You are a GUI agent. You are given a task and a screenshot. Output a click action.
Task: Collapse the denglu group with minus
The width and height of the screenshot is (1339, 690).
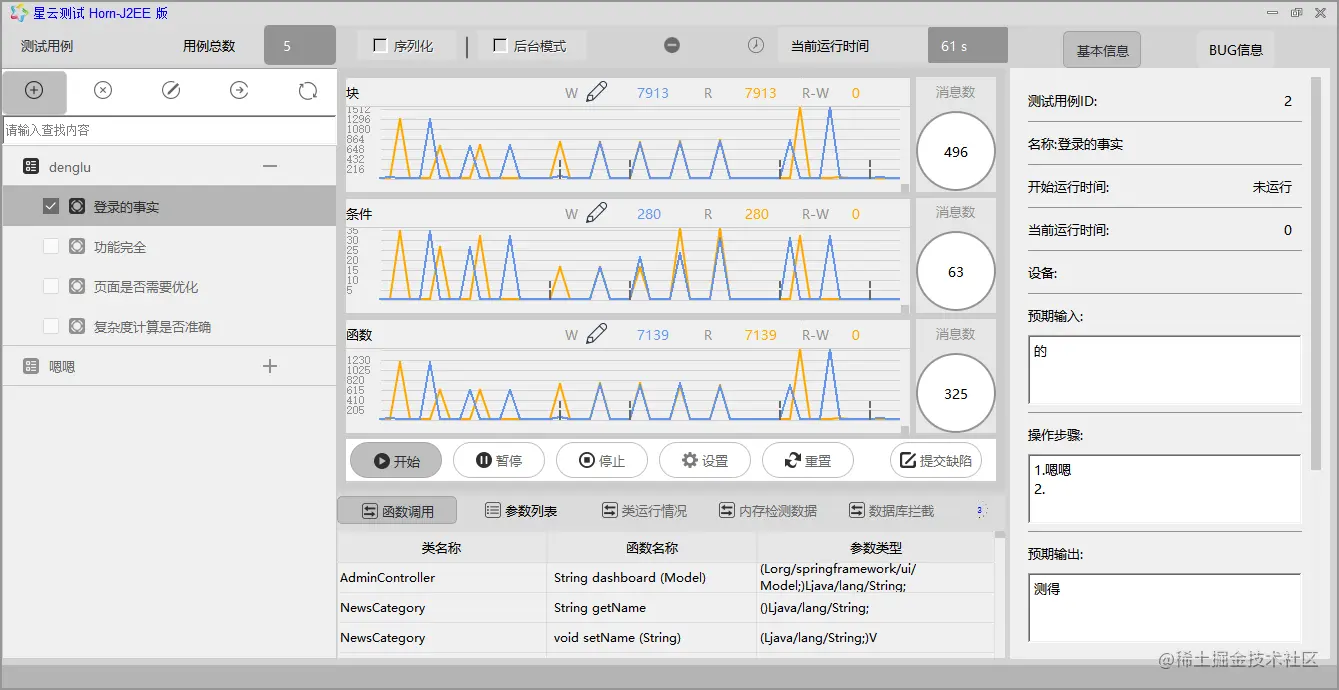269,167
